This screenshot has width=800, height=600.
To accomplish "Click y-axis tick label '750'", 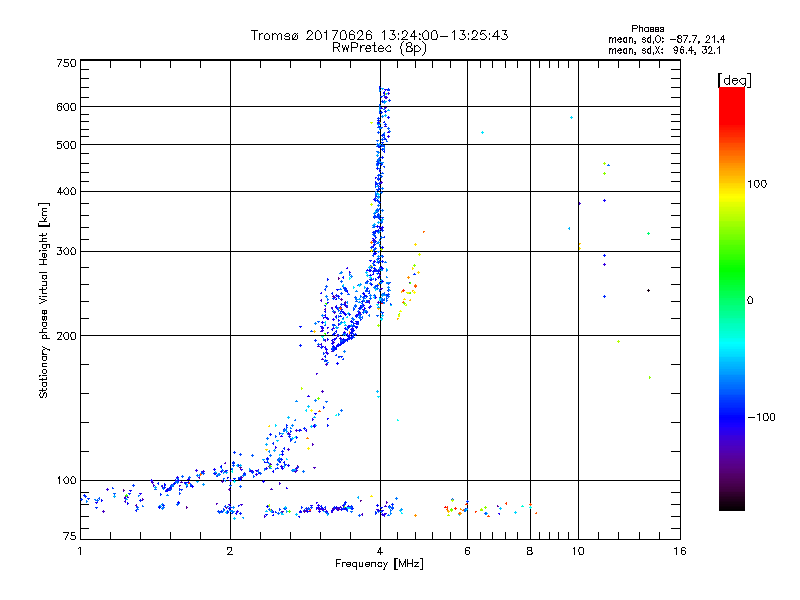I will pyautogui.click(x=67, y=63).
